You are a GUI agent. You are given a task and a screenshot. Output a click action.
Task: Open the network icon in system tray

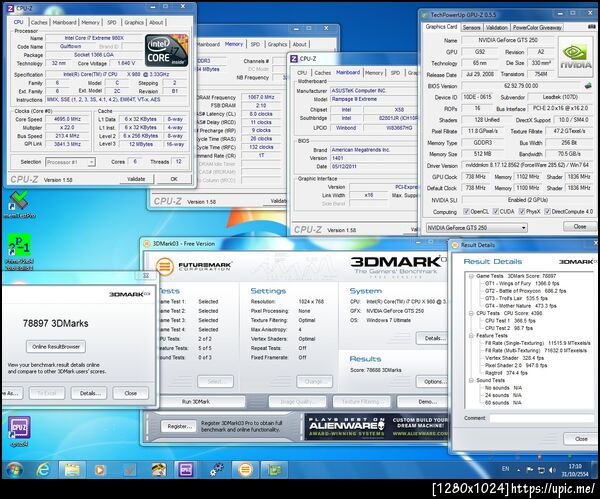pos(541,470)
